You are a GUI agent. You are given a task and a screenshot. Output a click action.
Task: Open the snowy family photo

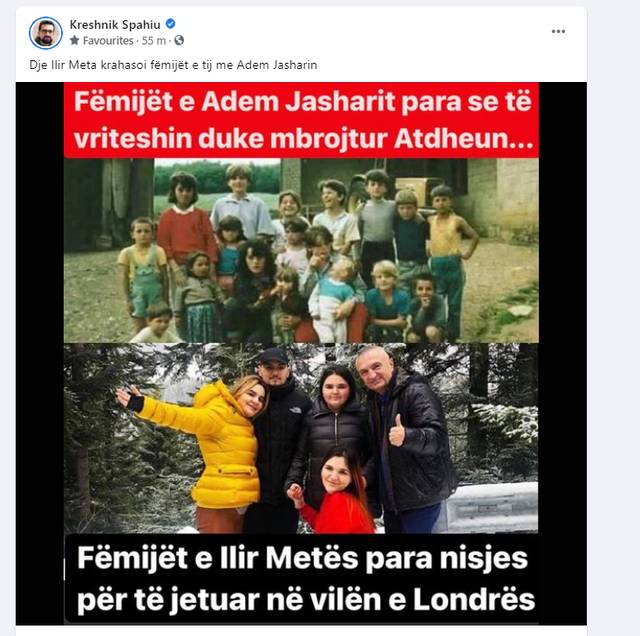[301, 438]
